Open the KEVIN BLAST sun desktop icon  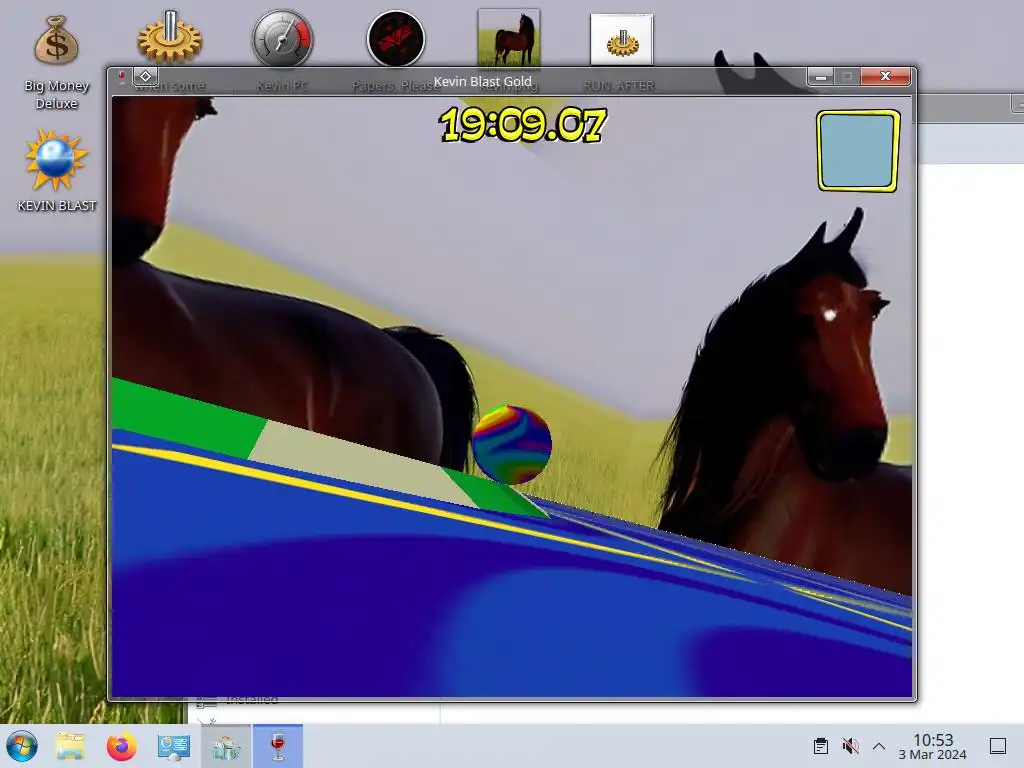click(x=56, y=170)
